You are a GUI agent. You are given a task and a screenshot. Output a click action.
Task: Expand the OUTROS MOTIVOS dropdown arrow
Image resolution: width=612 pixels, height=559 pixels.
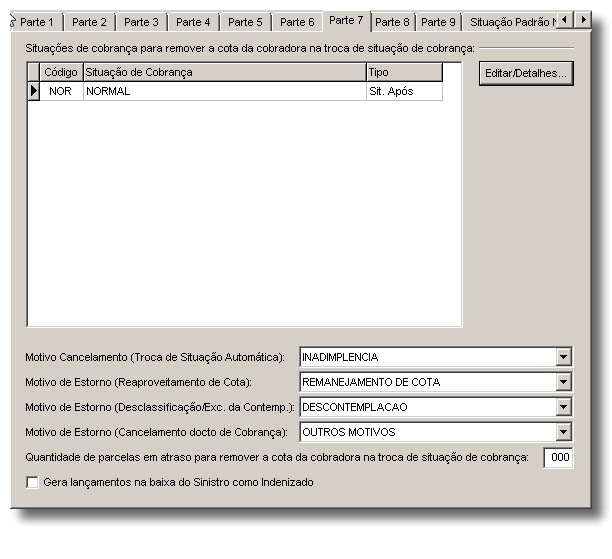563,432
